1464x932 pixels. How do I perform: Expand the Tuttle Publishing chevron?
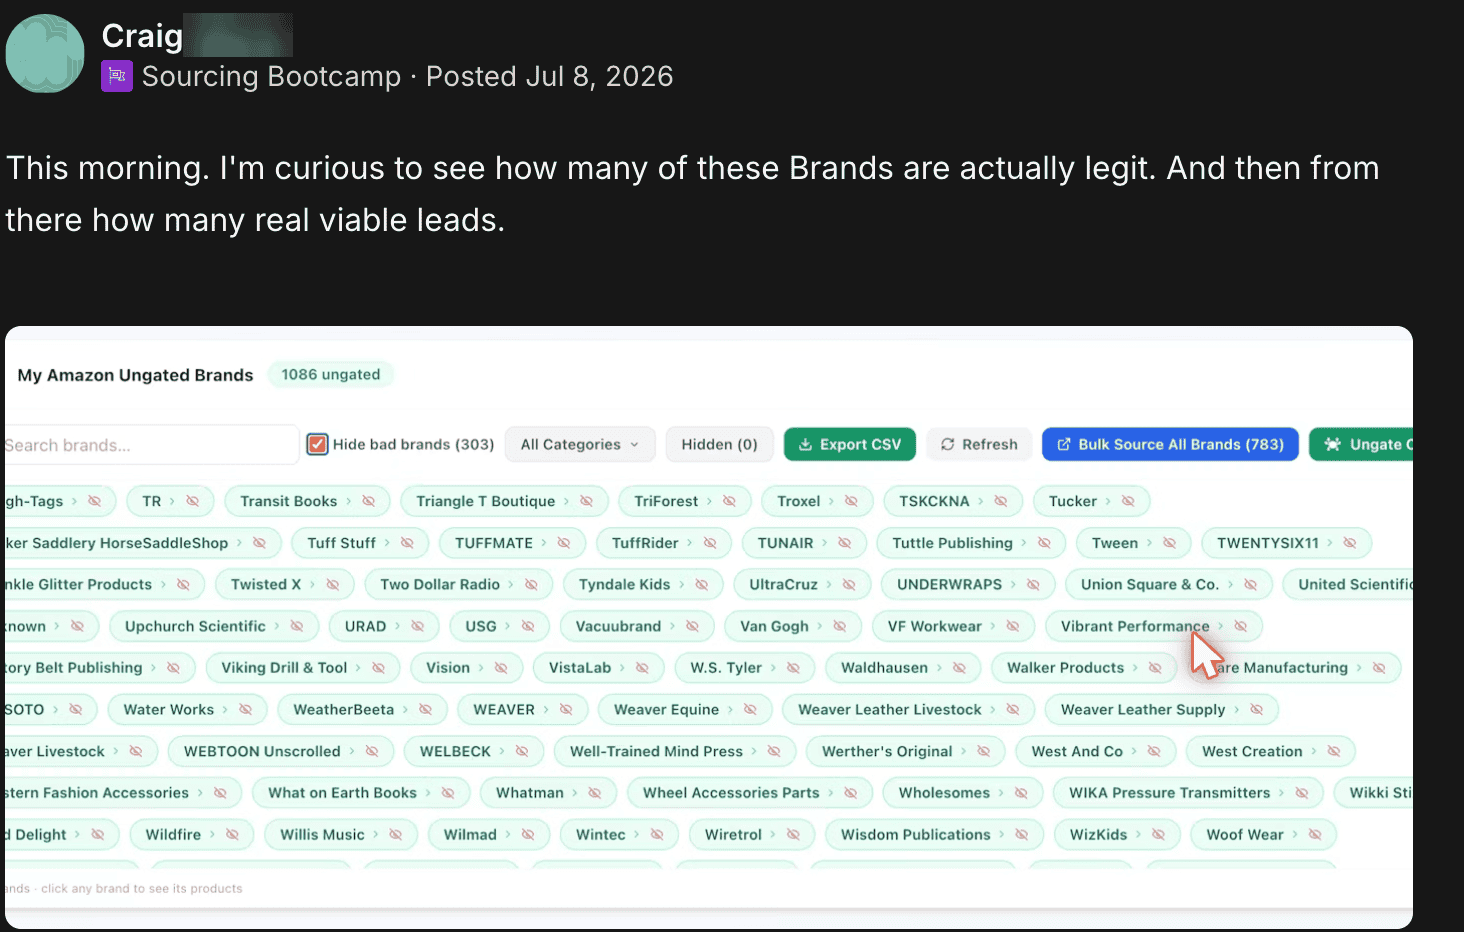click(x=1023, y=543)
